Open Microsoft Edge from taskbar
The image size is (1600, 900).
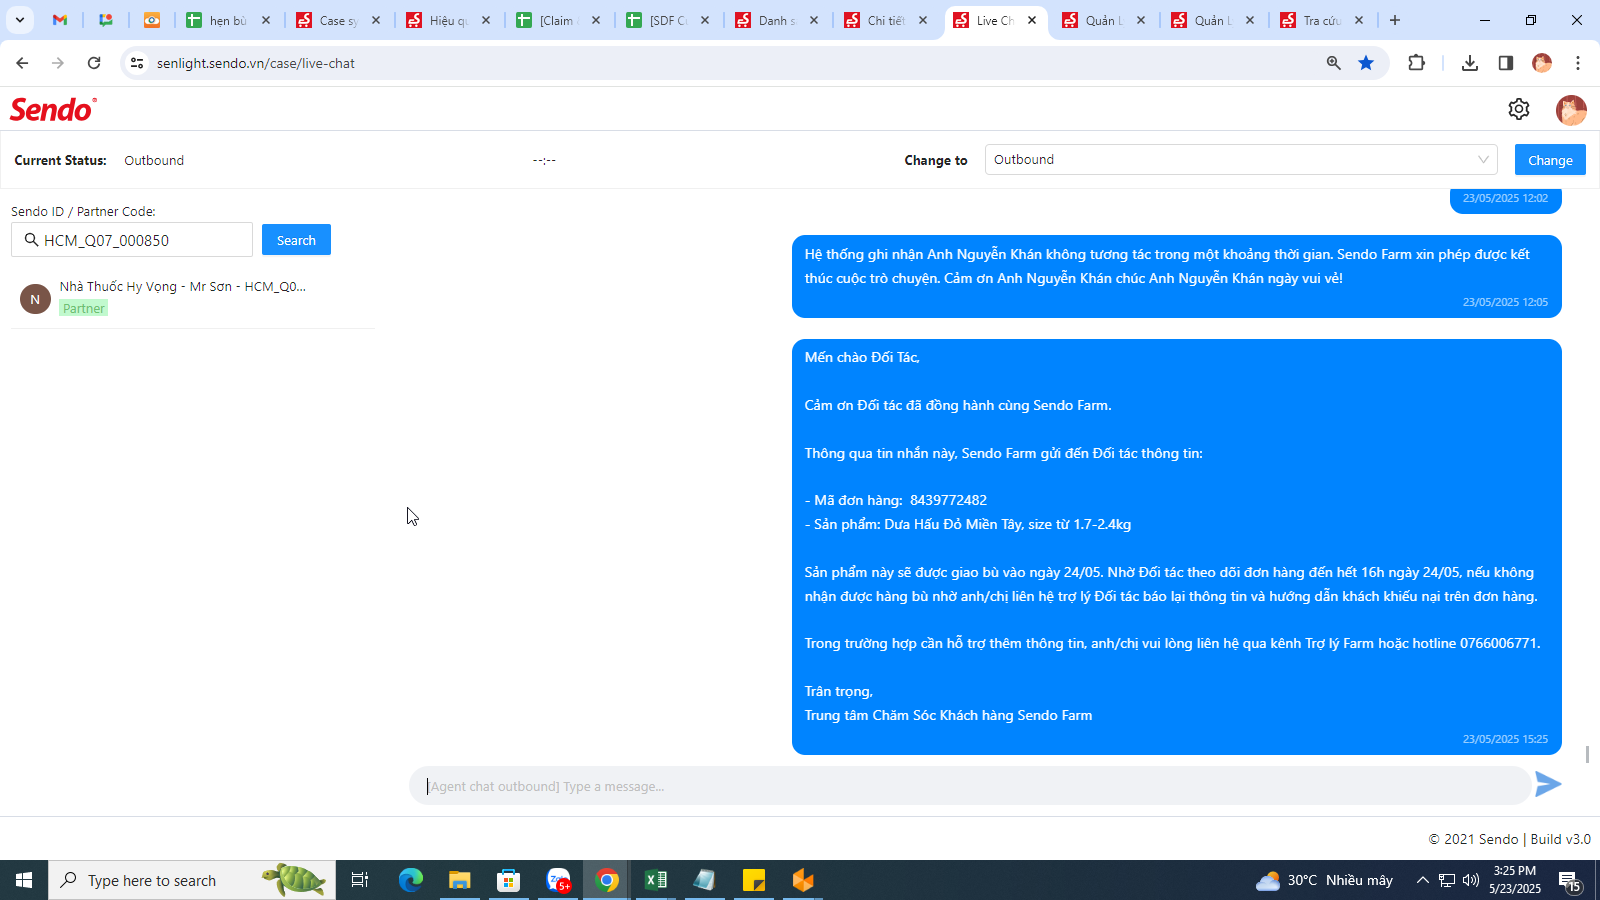click(411, 880)
